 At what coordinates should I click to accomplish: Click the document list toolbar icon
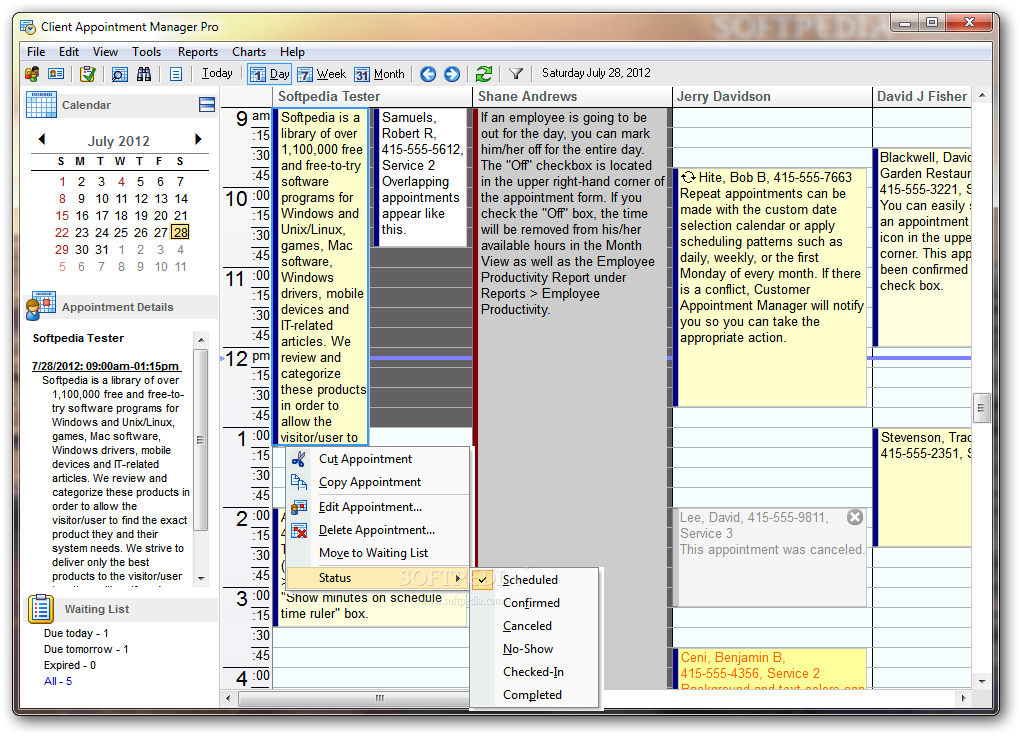(x=176, y=74)
